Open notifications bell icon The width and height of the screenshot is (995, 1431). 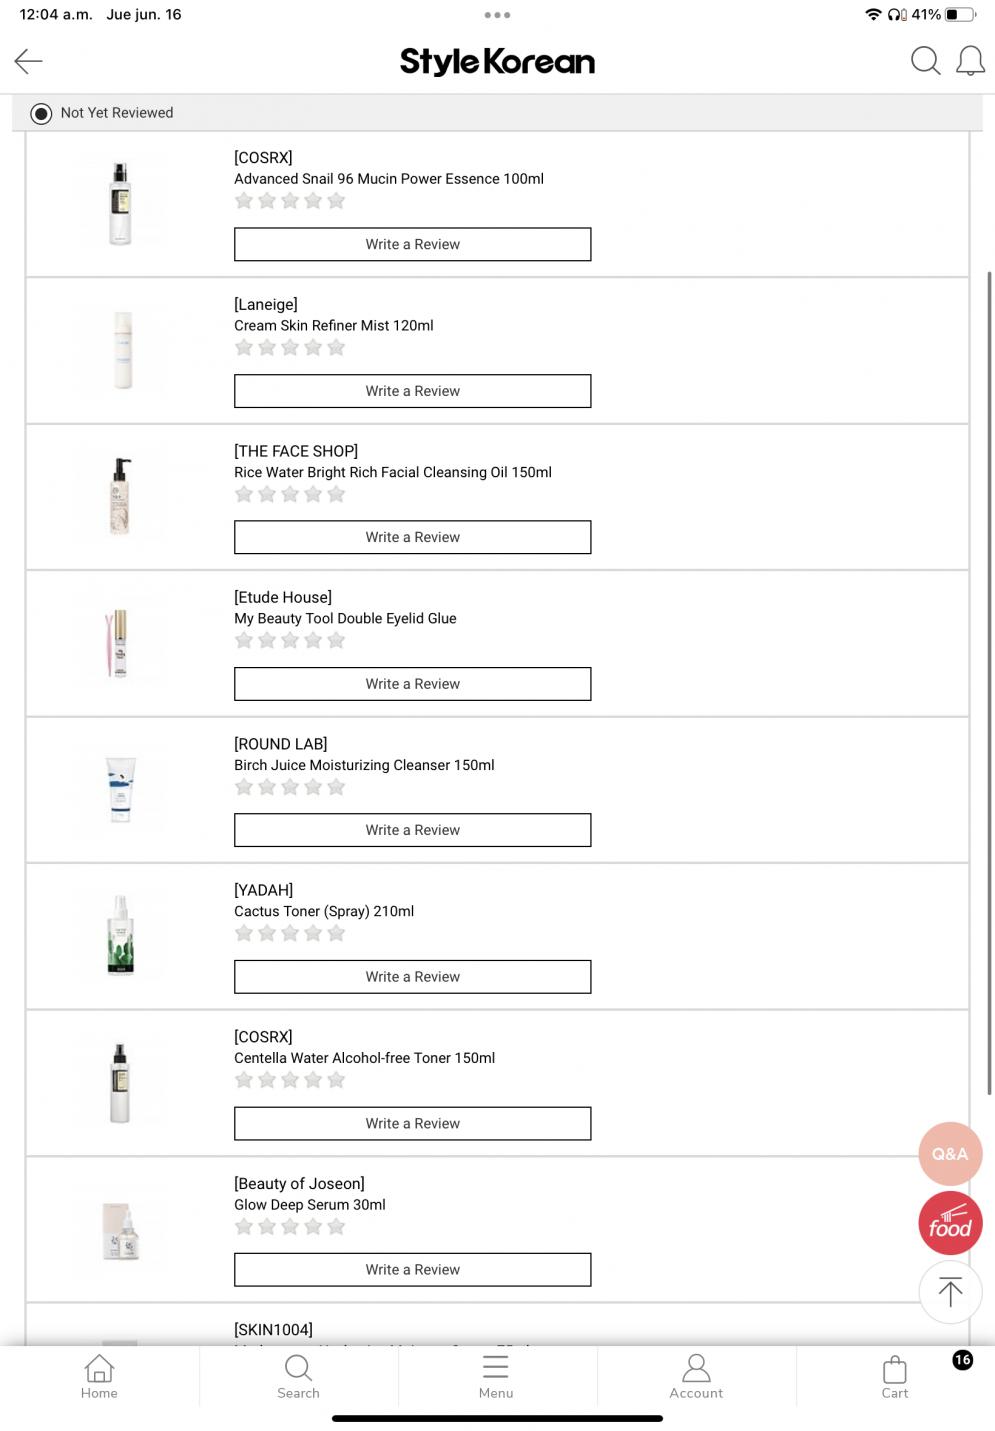pos(970,61)
